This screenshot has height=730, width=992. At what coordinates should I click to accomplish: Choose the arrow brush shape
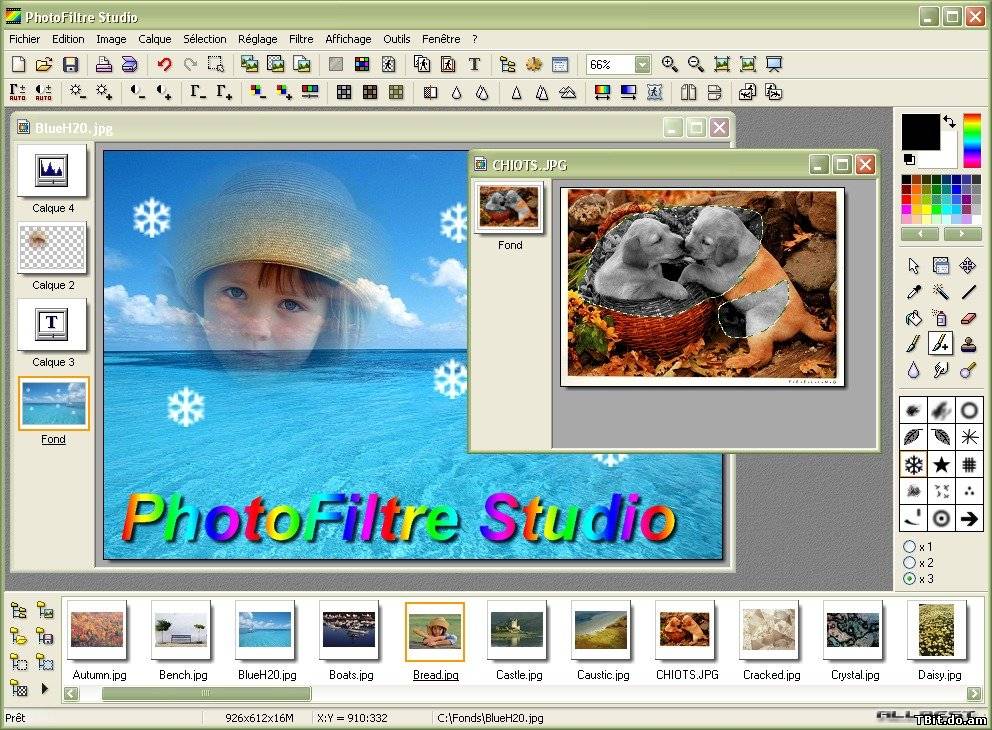point(969,519)
